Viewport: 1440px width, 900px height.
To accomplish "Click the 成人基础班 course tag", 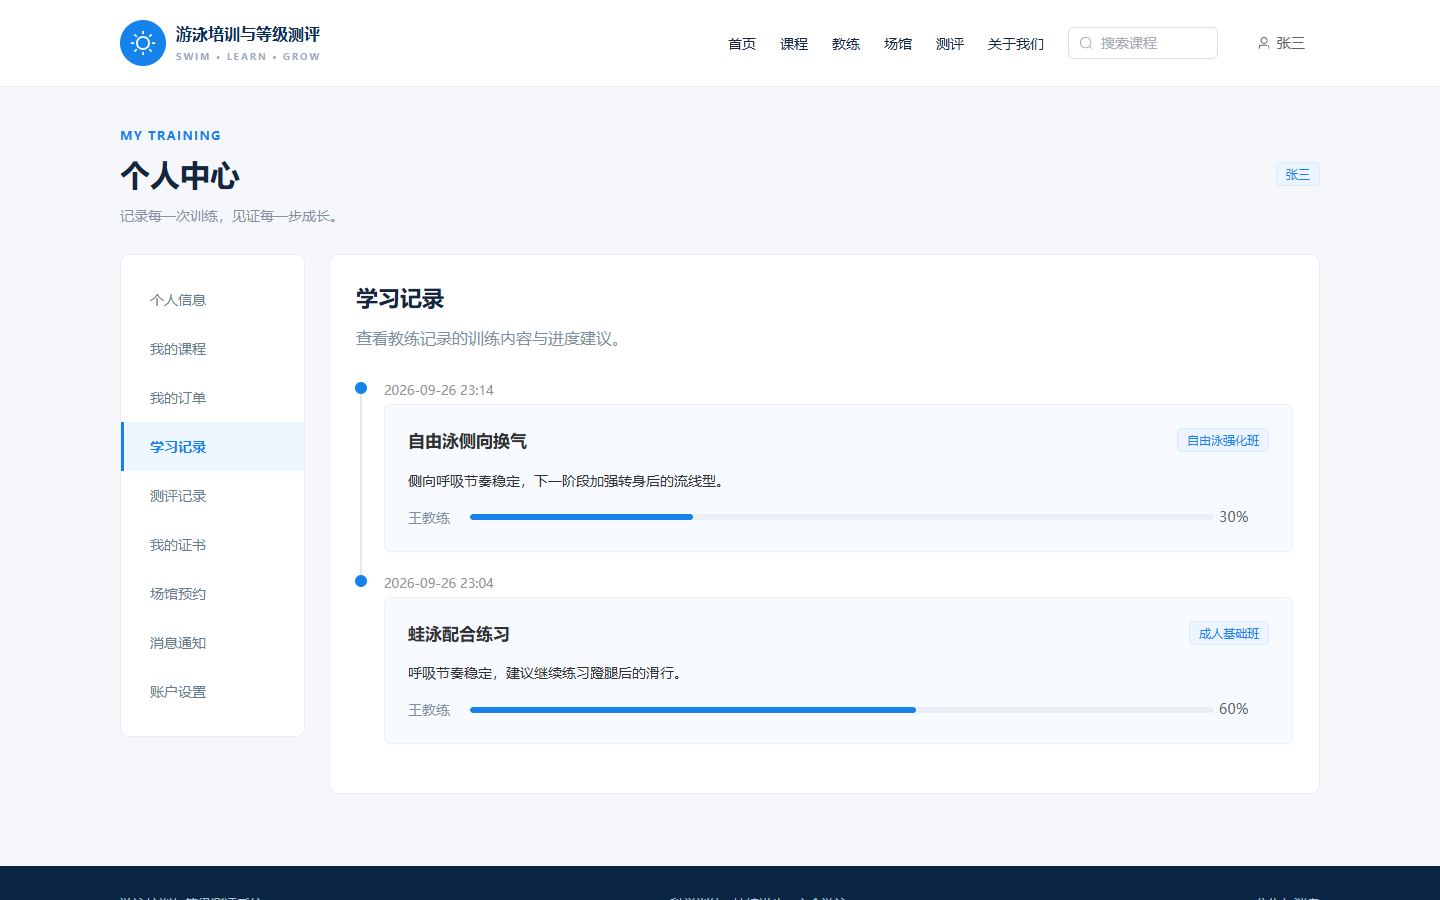I will tap(1229, 633).
